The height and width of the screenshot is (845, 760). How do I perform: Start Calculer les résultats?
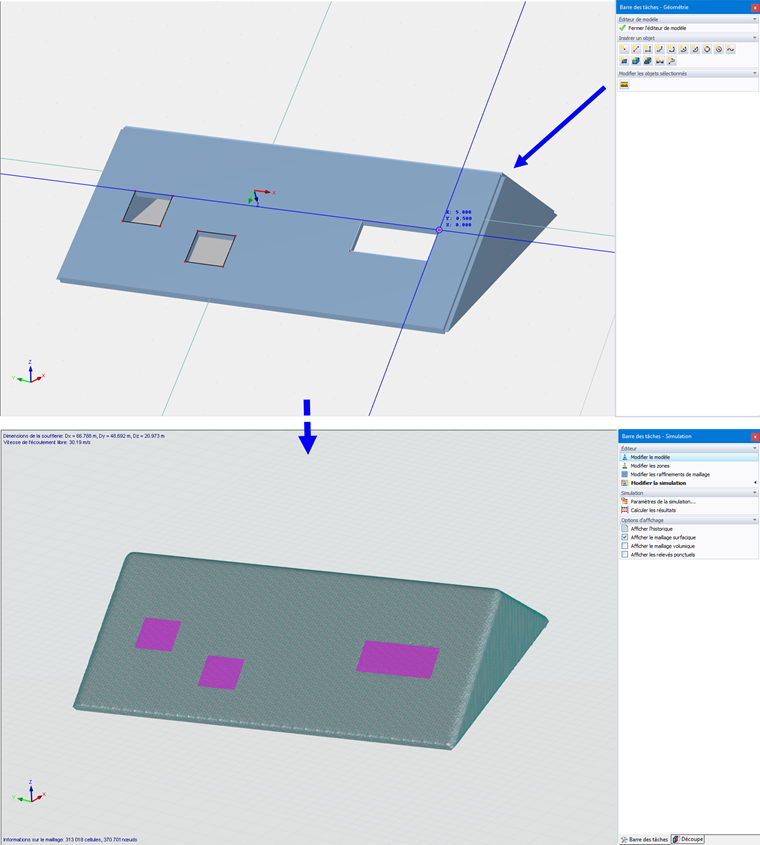(x=688, y=510)
